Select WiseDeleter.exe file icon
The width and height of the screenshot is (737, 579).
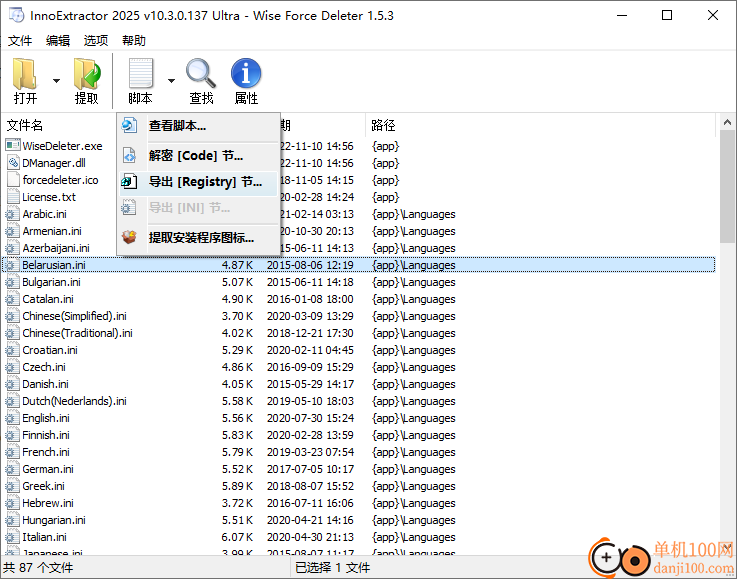[x=13, y=146]
